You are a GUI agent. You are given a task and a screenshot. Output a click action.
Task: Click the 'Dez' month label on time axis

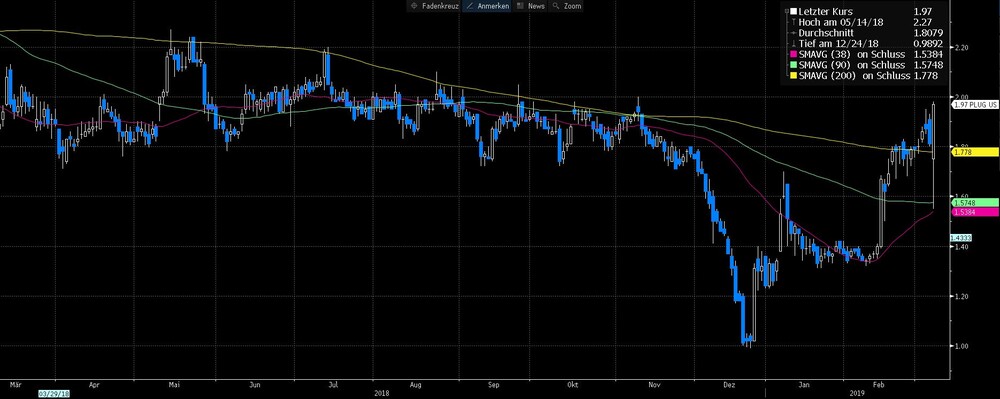tap(731, 385)
